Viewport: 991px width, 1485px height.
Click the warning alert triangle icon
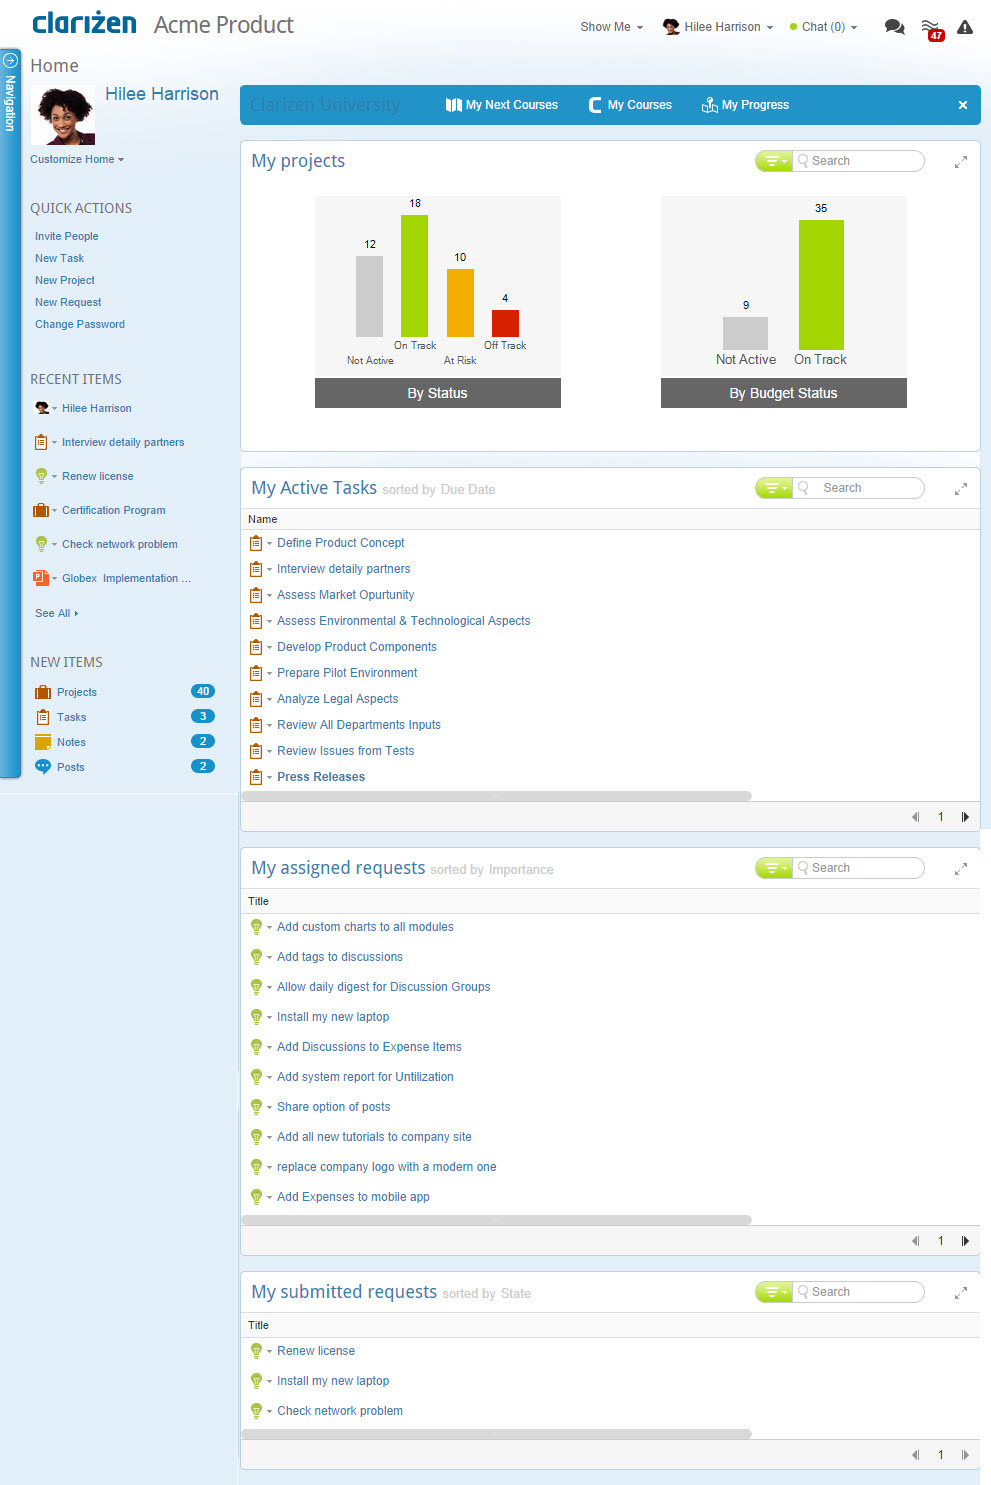(965, 27)
